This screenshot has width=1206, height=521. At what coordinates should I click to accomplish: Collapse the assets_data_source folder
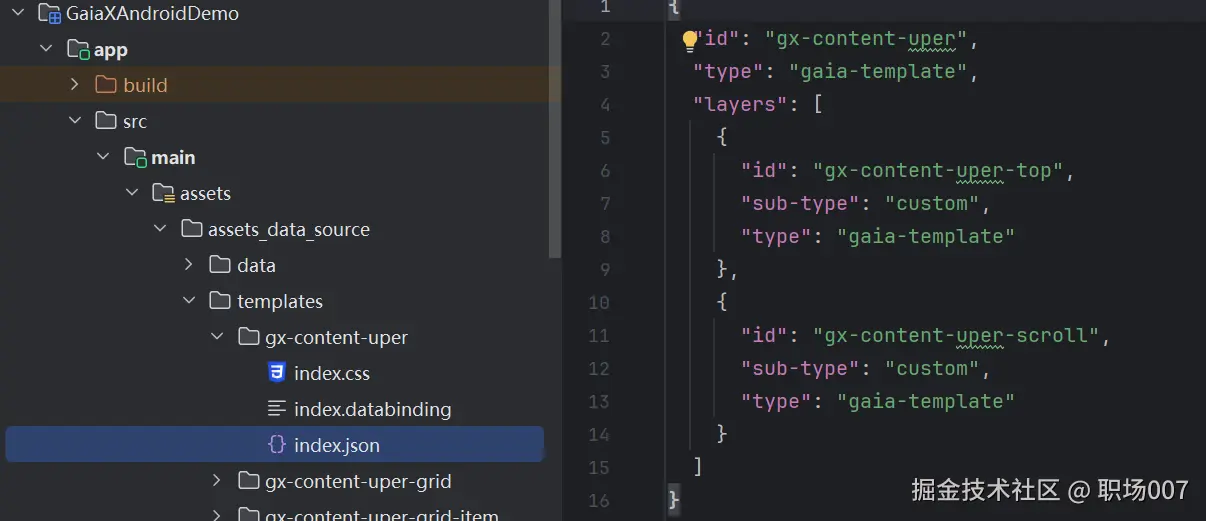tap(161, 229)
